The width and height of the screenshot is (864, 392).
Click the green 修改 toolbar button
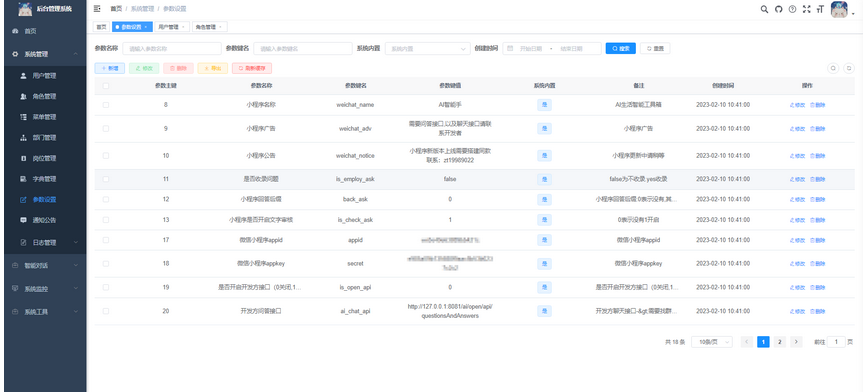coord(144,68)
